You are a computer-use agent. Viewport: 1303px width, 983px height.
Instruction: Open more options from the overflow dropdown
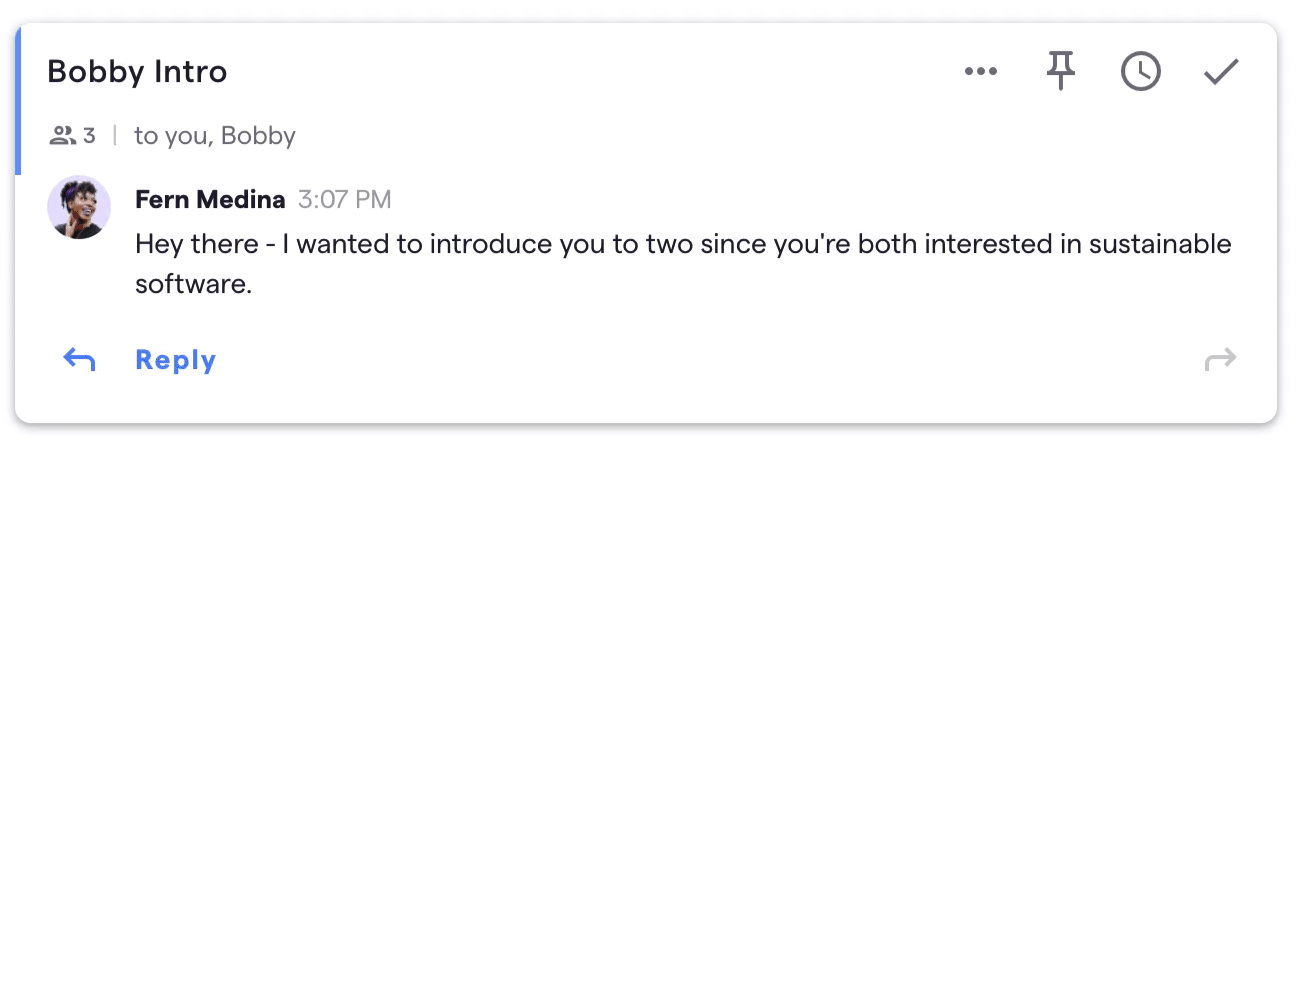[x=981, y=71]
